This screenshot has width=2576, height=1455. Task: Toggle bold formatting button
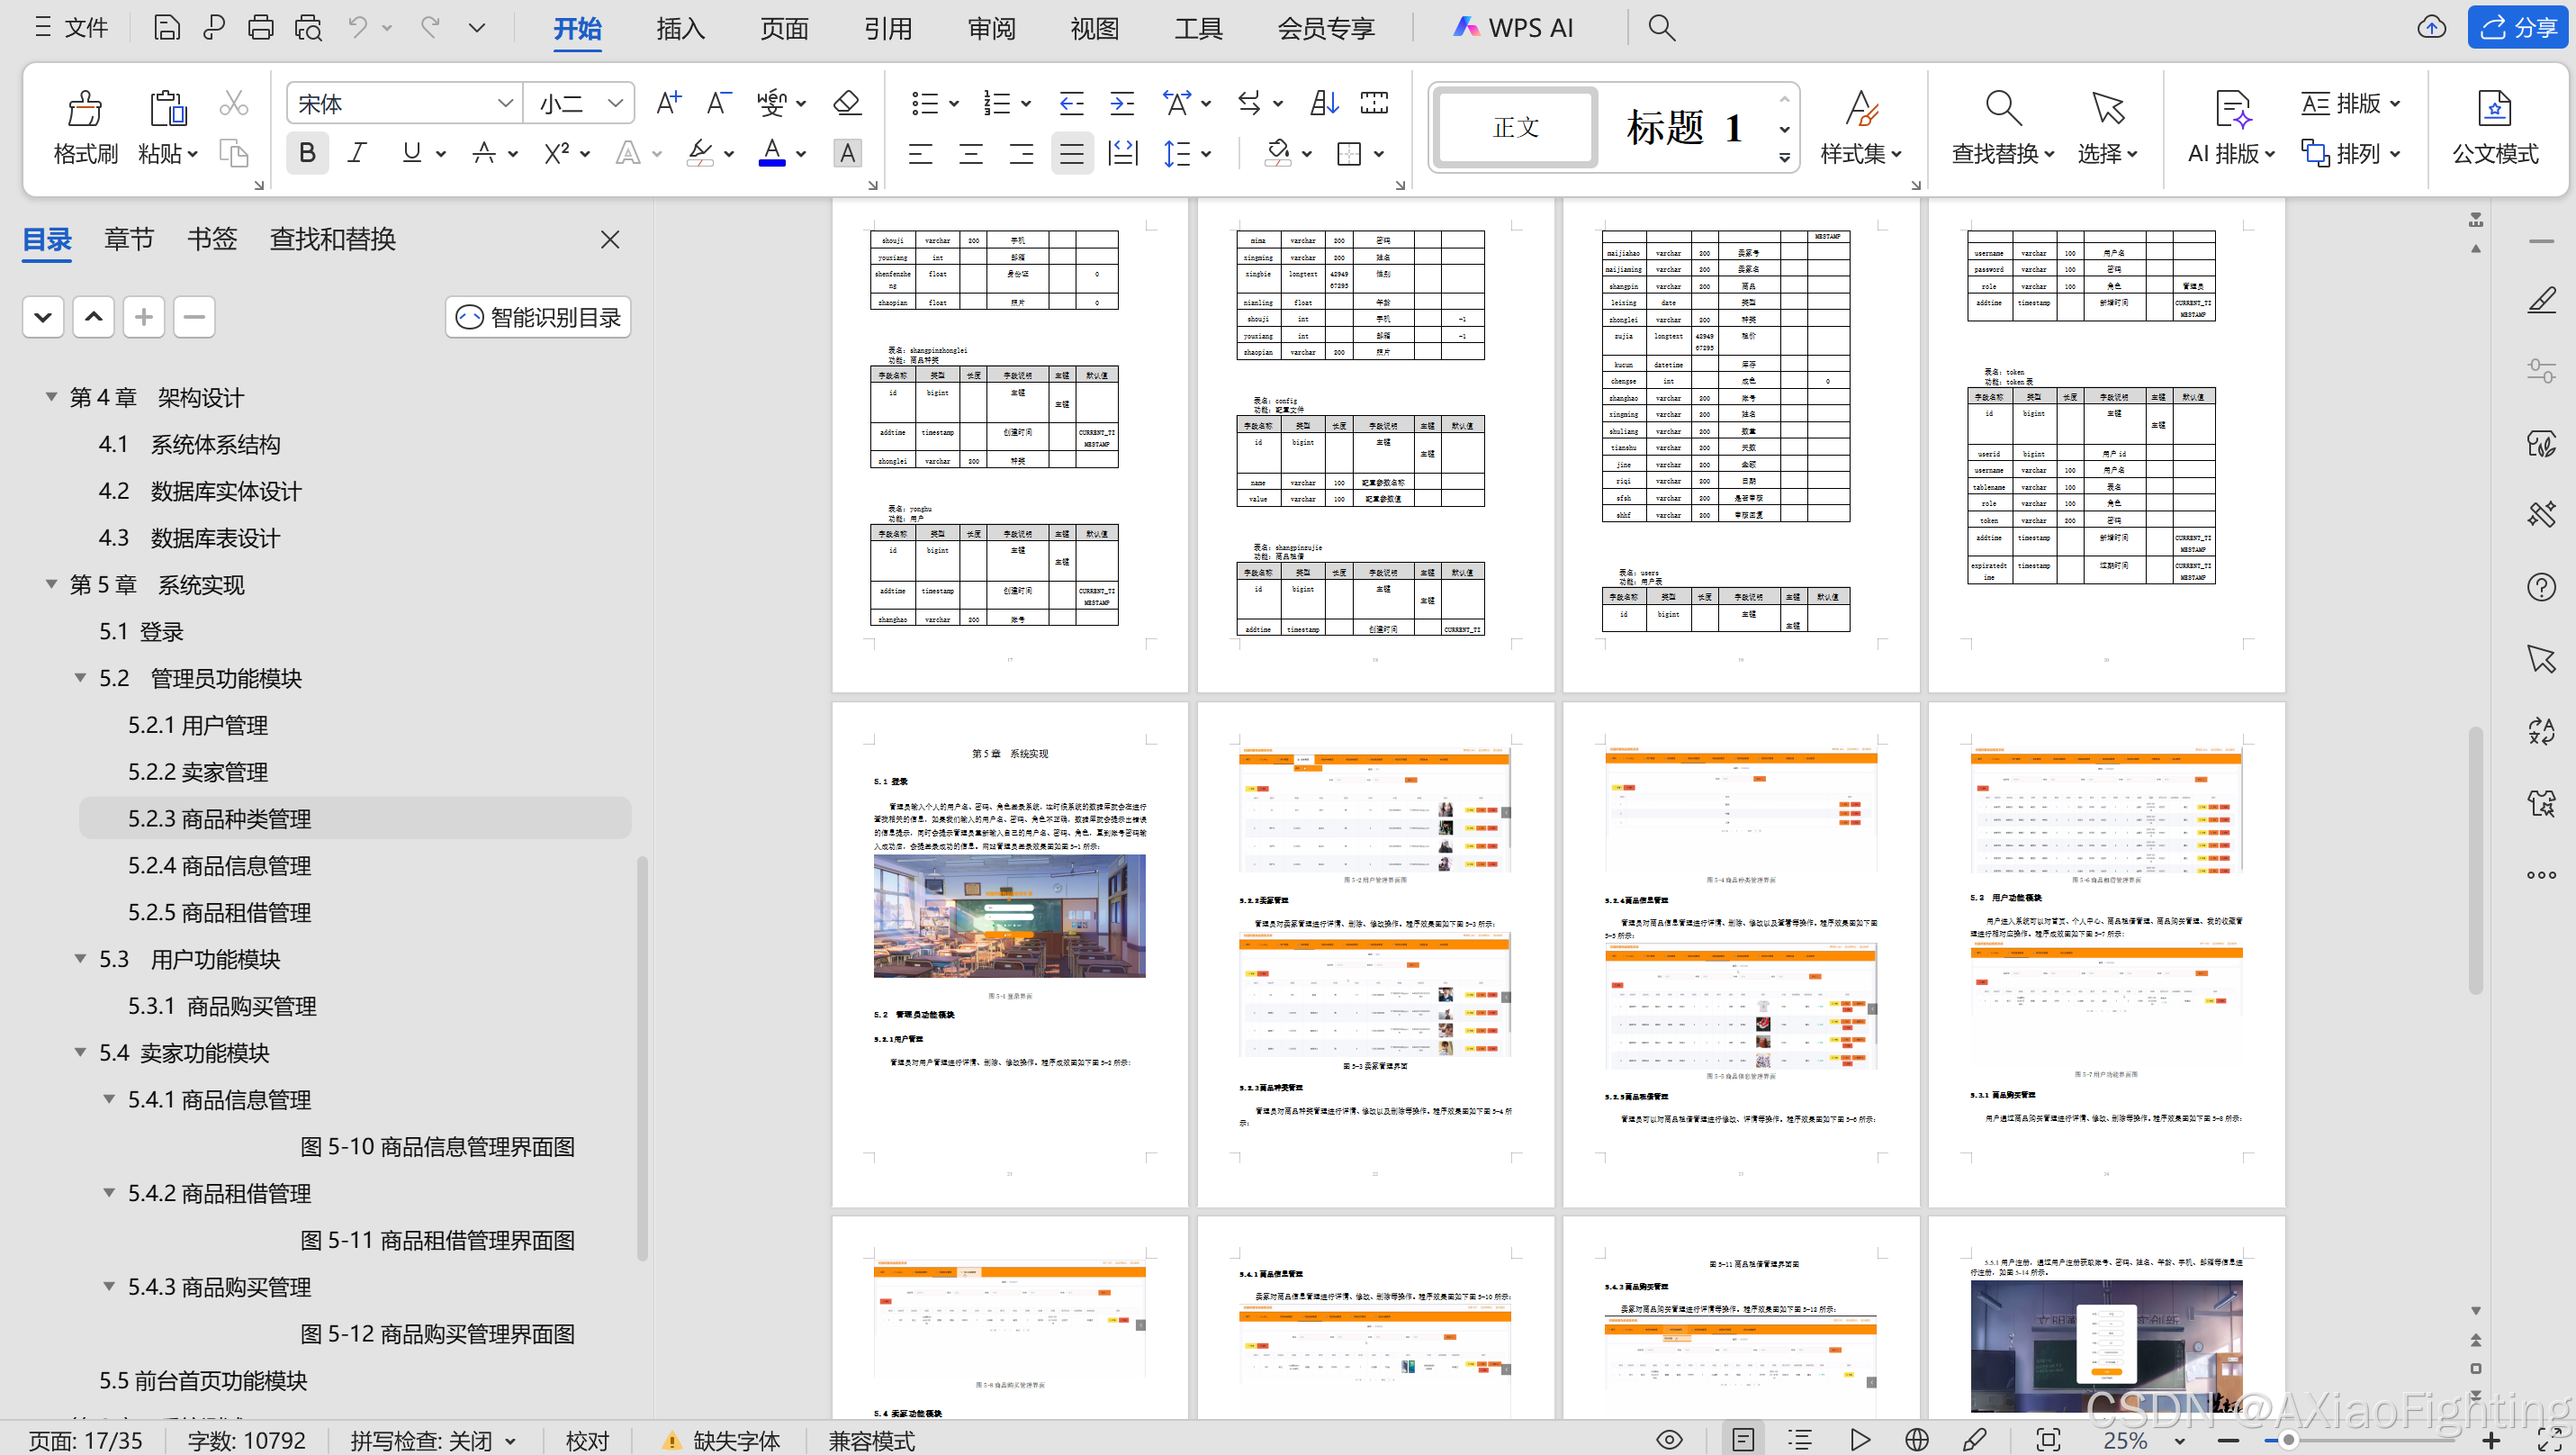tap(307, 153)
